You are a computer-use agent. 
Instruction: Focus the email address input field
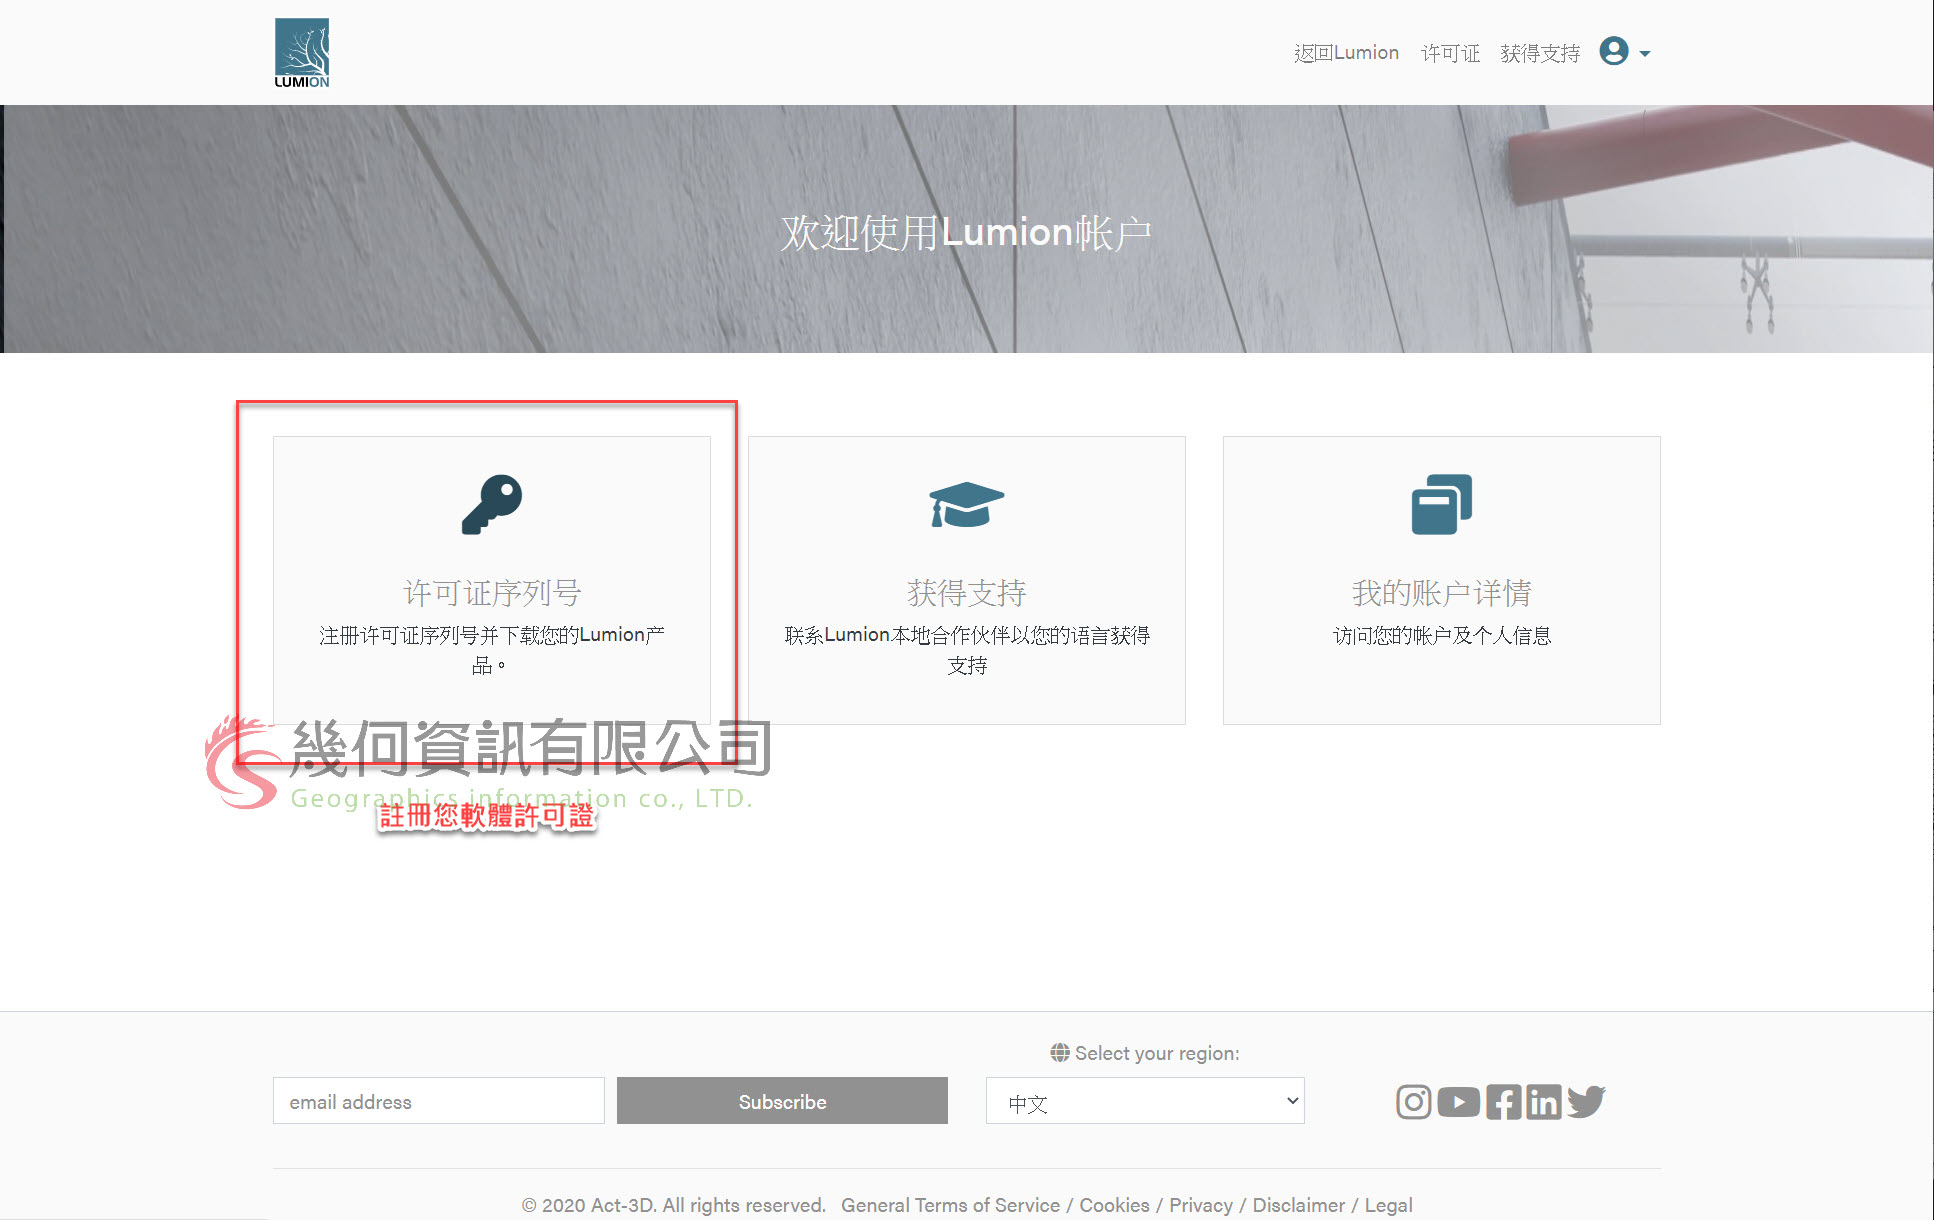(x=438, y=1101)
